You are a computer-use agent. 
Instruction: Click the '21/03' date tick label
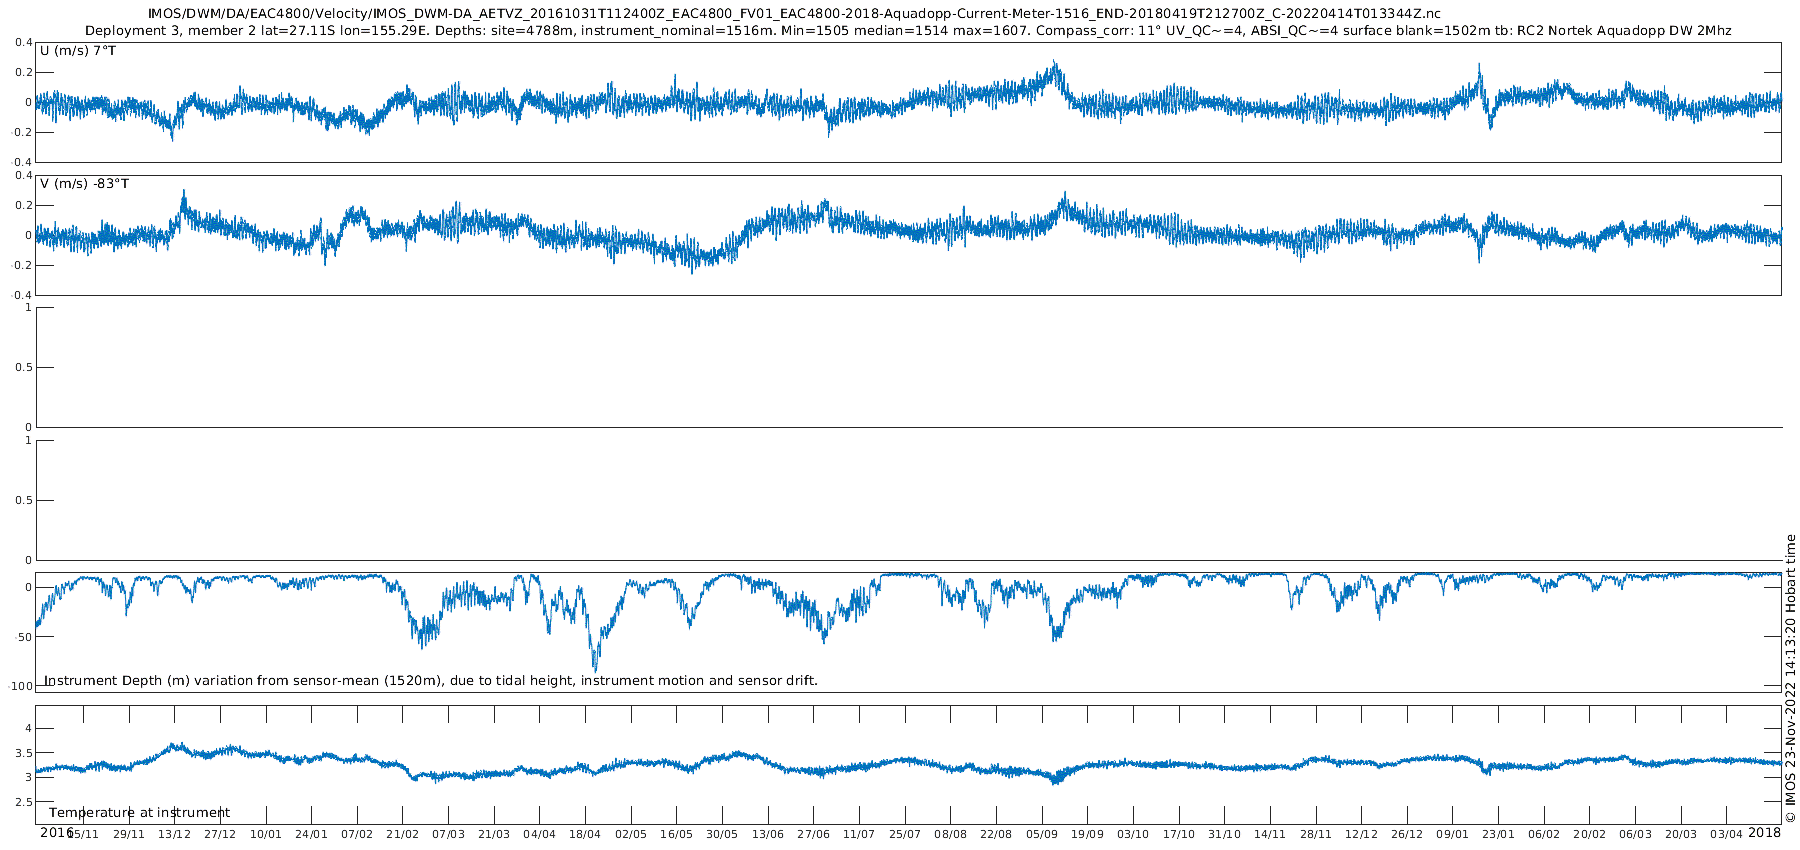pos(494,834)
